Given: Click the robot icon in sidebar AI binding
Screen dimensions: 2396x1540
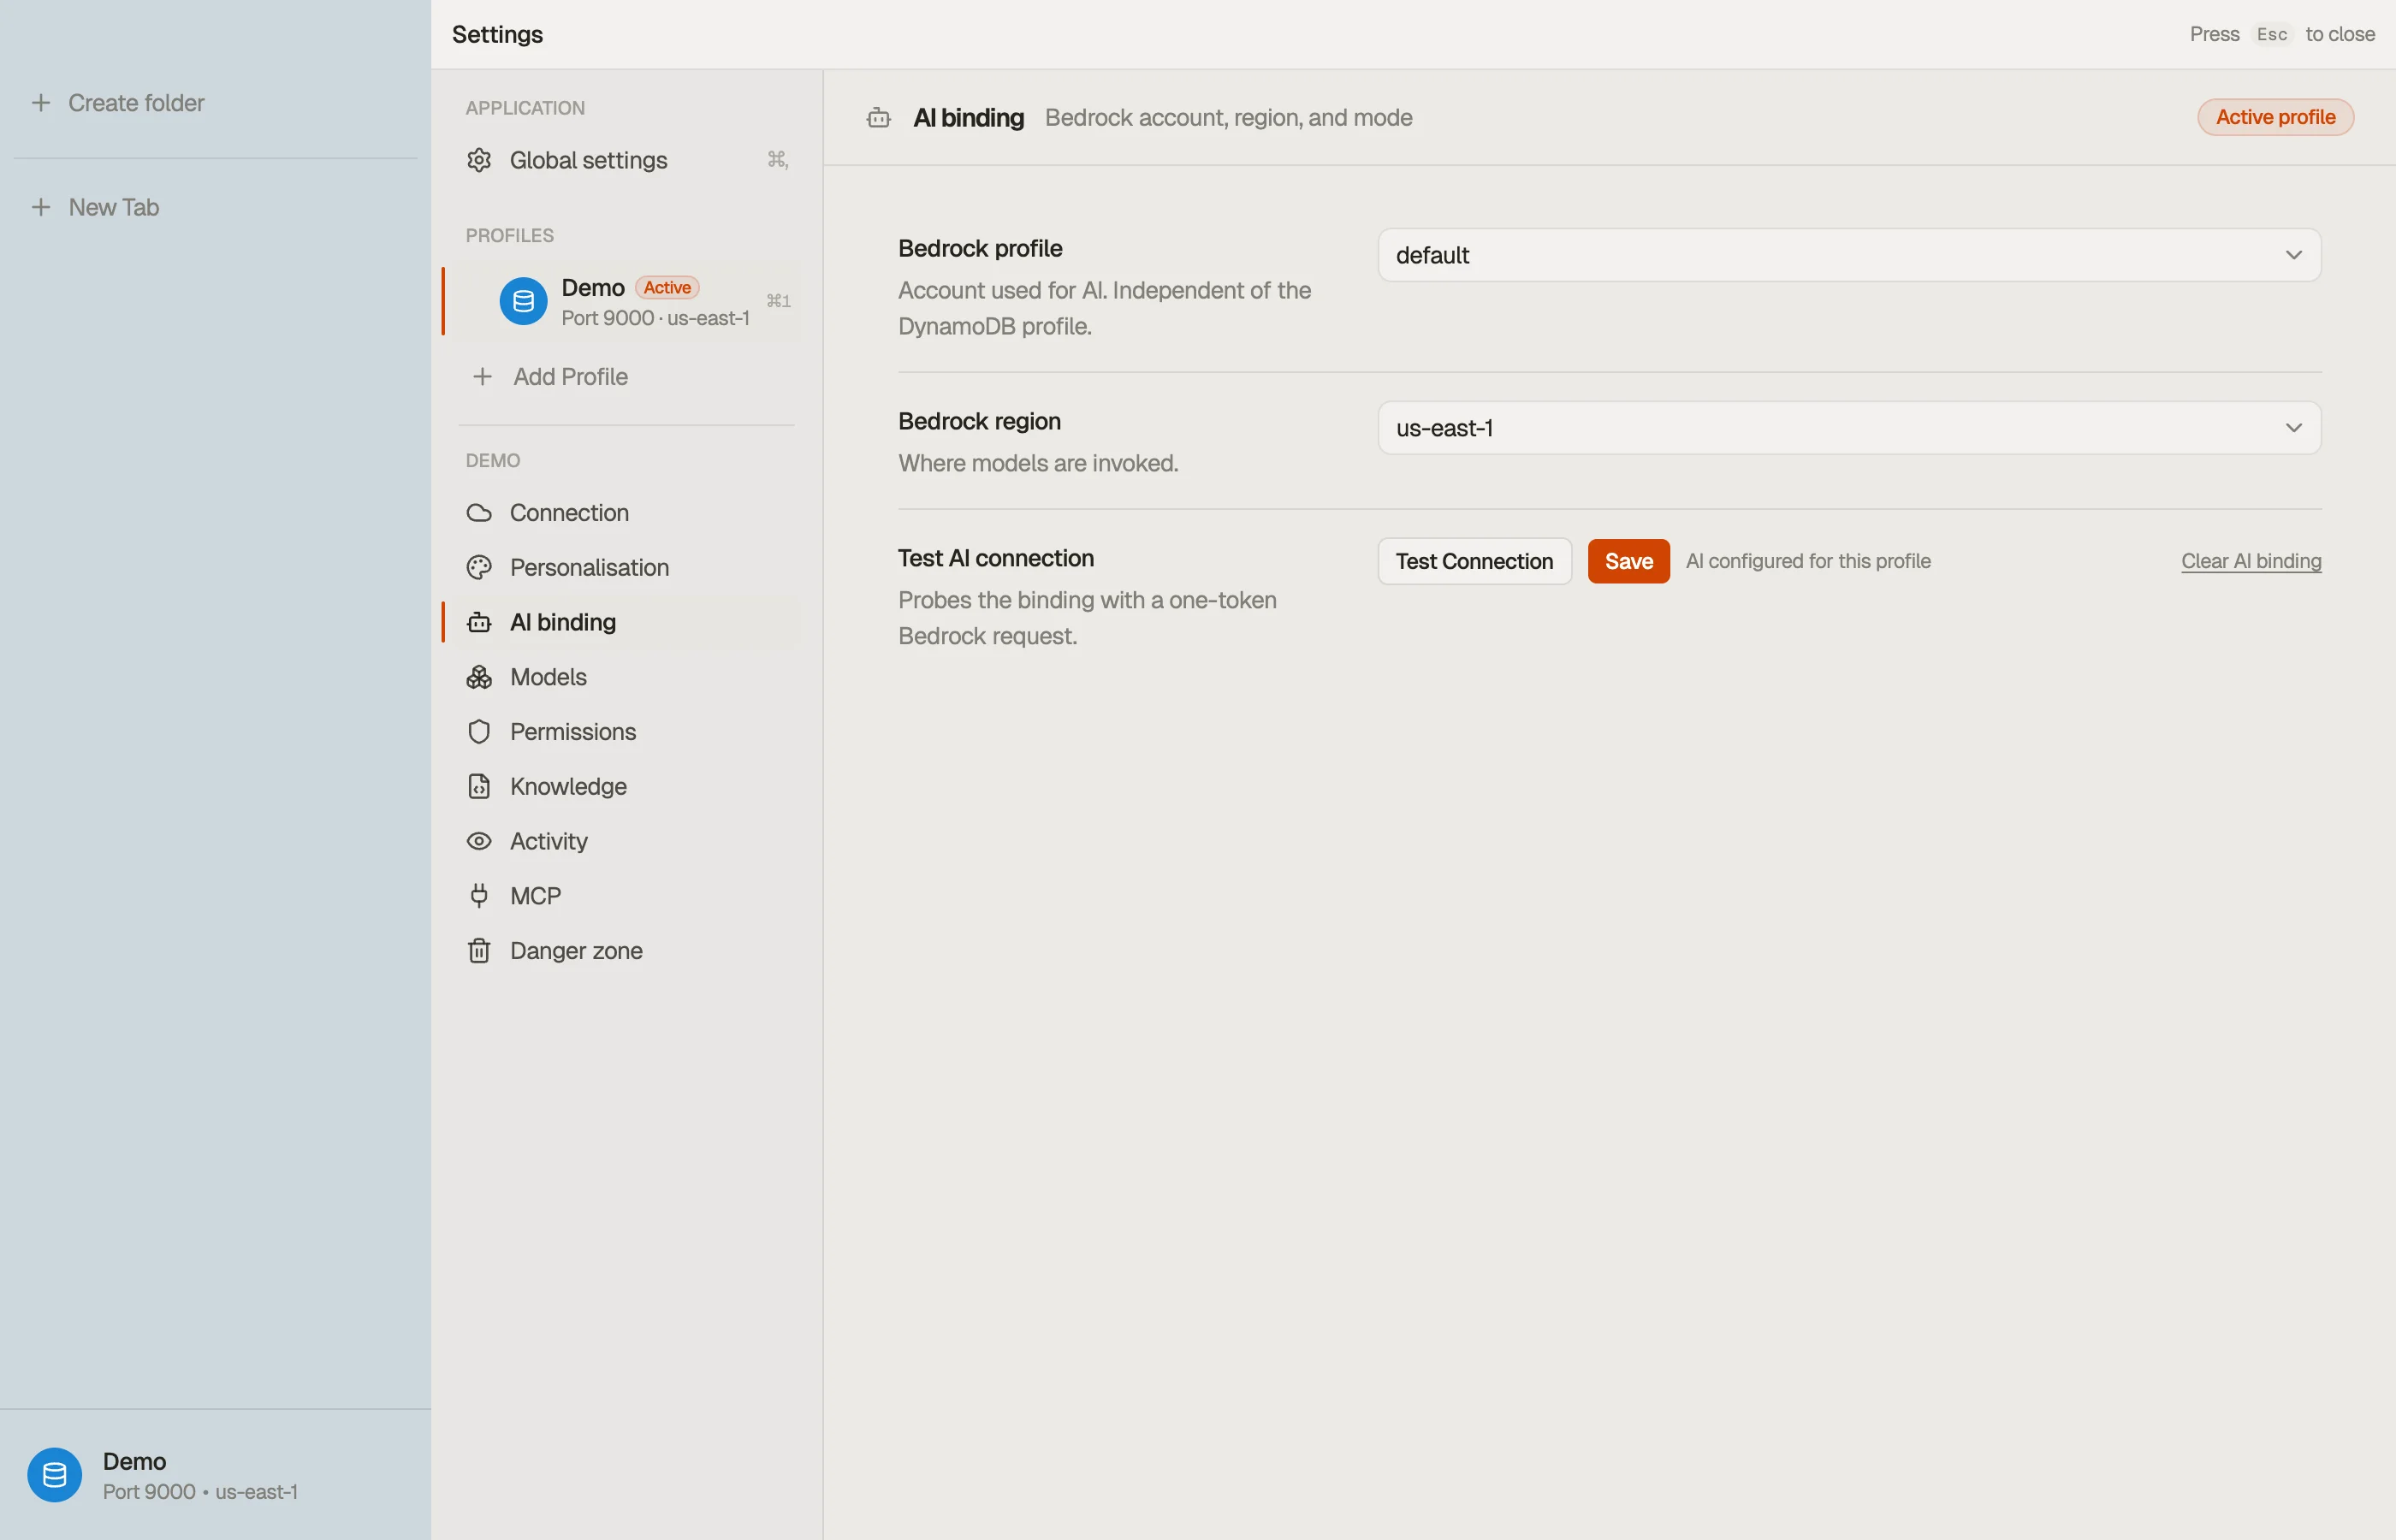Looking at the screenshot, I should click(479, 622).
